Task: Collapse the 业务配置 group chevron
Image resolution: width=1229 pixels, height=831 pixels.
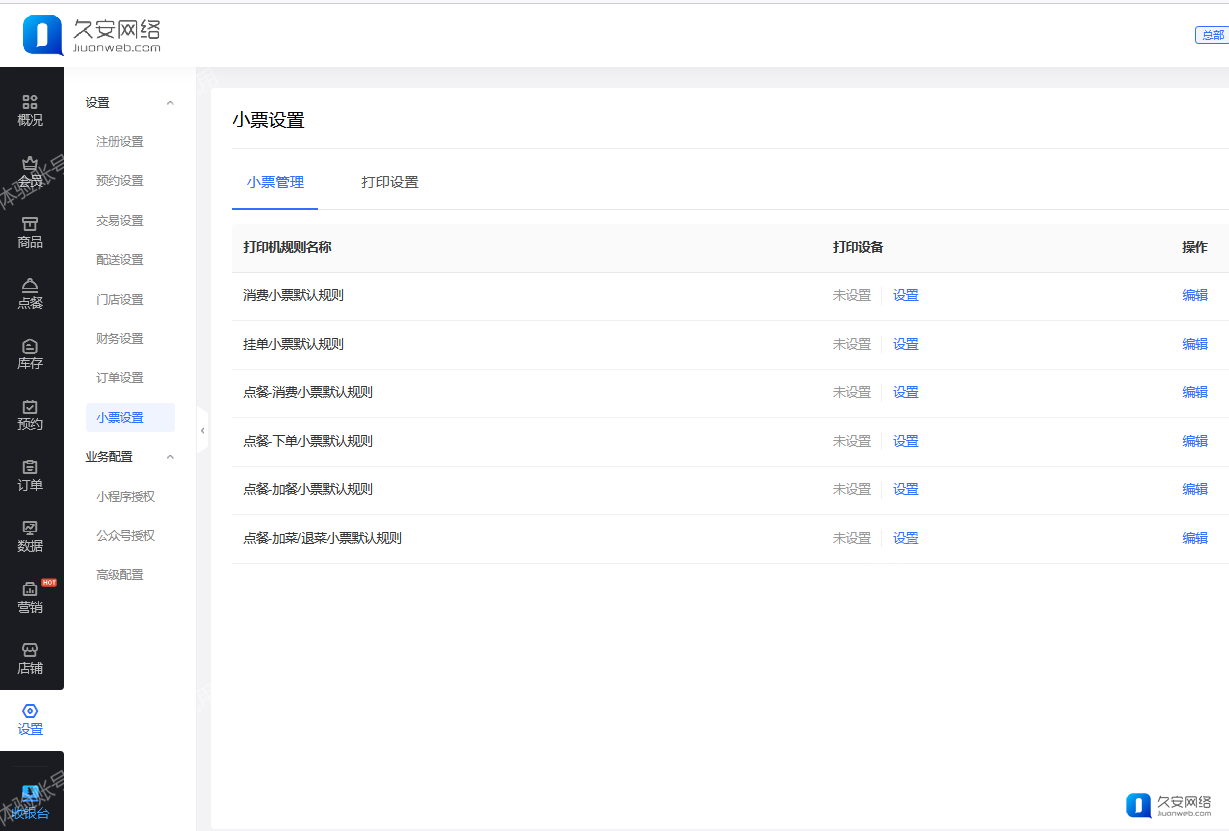Action: (170, 457)
